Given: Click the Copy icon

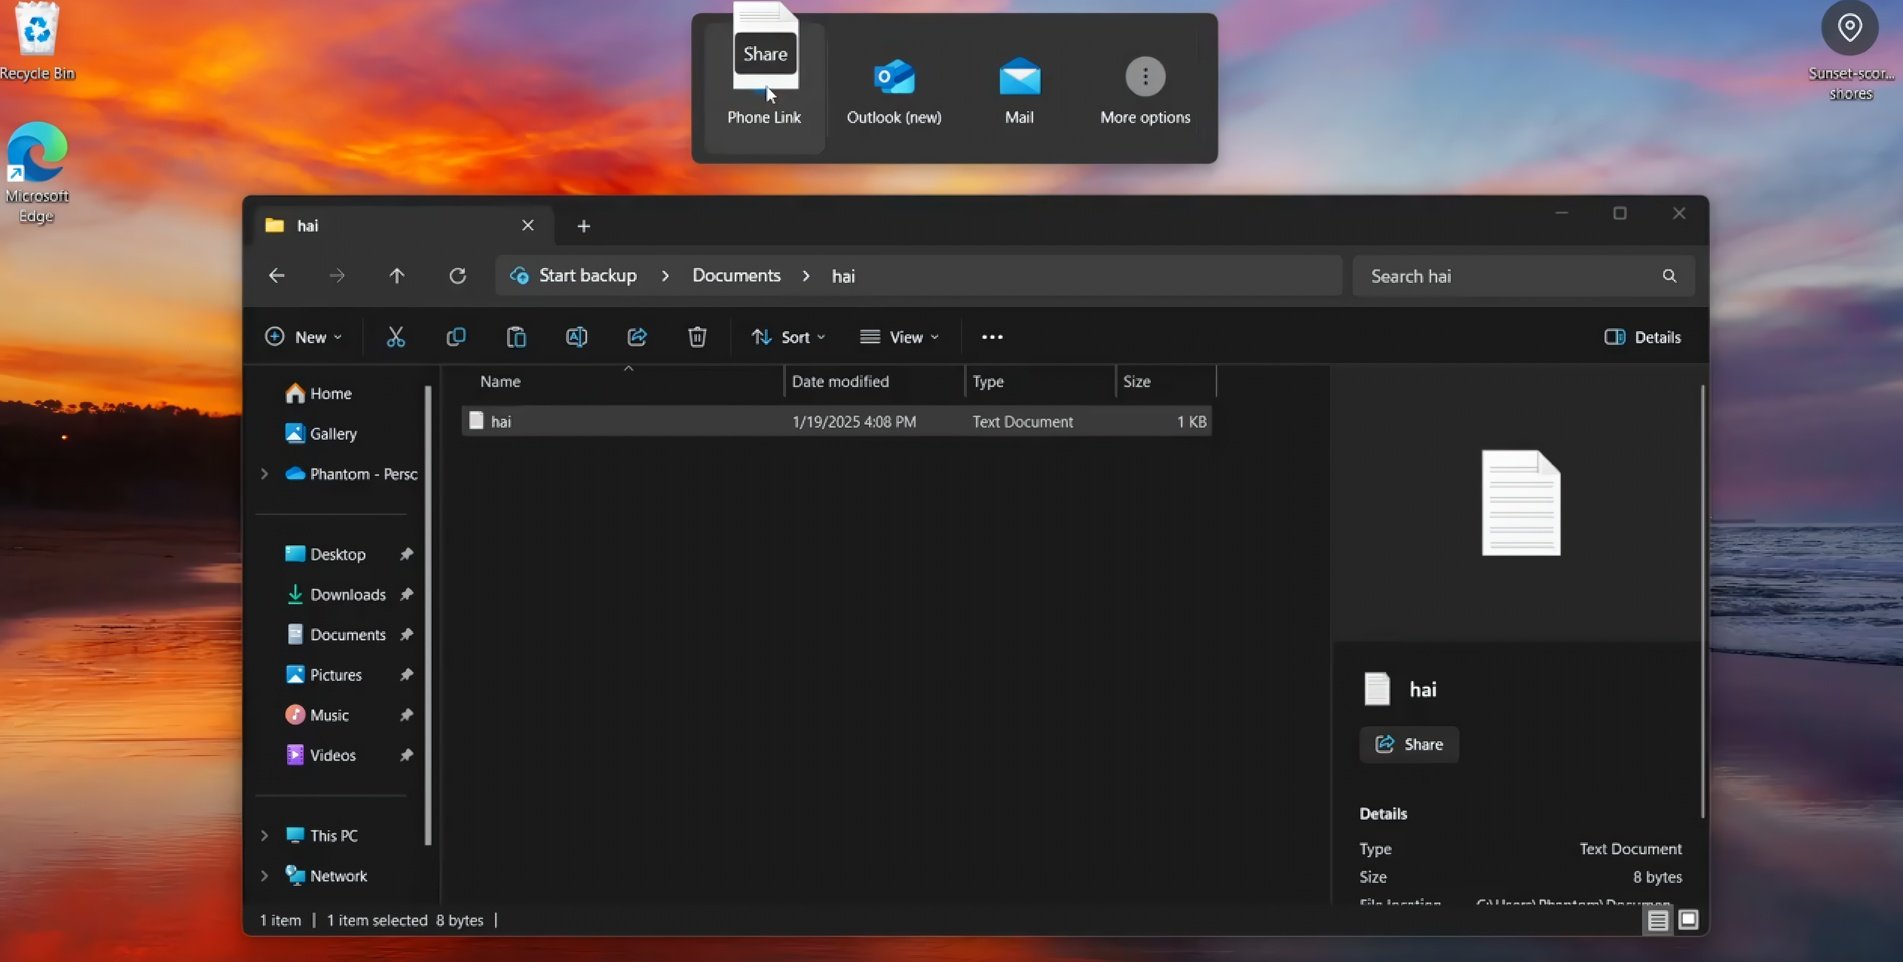Looking at the screenshot, I should [x=455, y=337].
